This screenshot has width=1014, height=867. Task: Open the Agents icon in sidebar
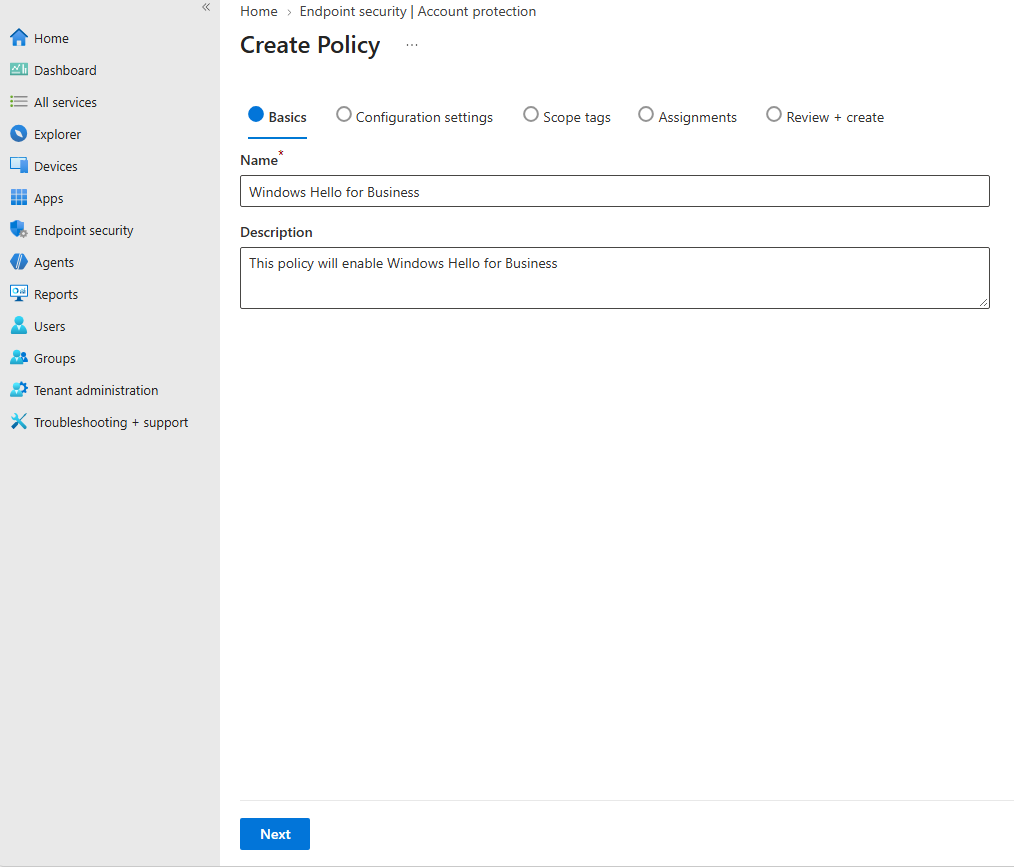19,262
